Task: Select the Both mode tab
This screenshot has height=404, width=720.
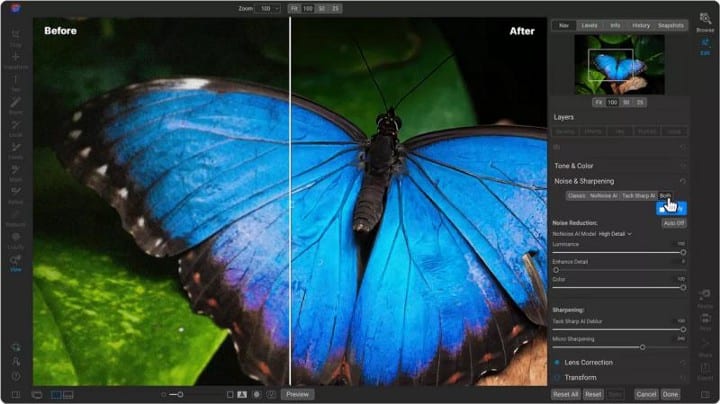Action: click(x=665, y=196)
